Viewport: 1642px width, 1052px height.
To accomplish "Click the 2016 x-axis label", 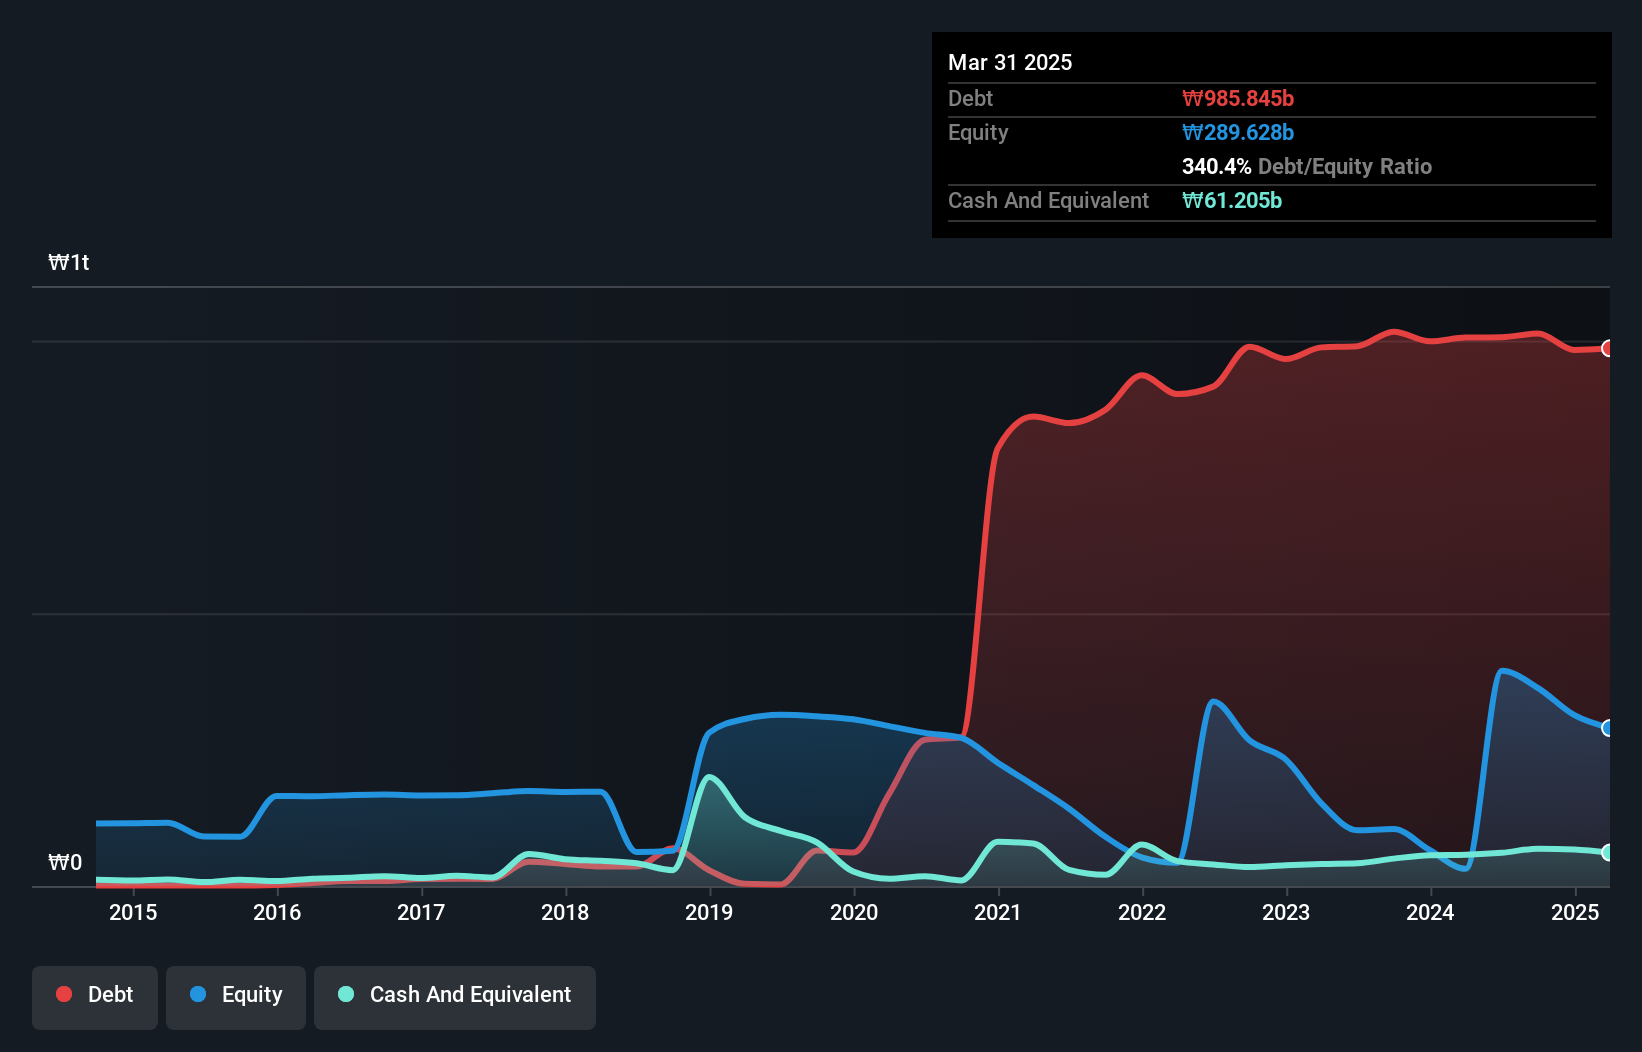I will [x=277, y=912].
